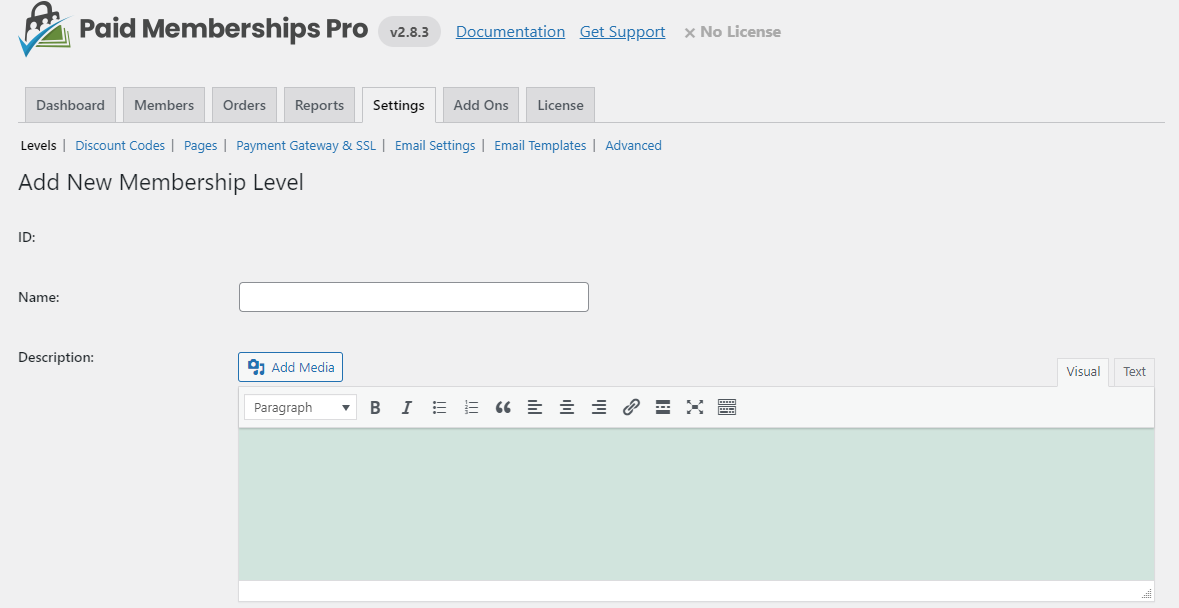1179x608 pixels.
Task: Open the Paragraph format dropdown
Action: (300, 407)
